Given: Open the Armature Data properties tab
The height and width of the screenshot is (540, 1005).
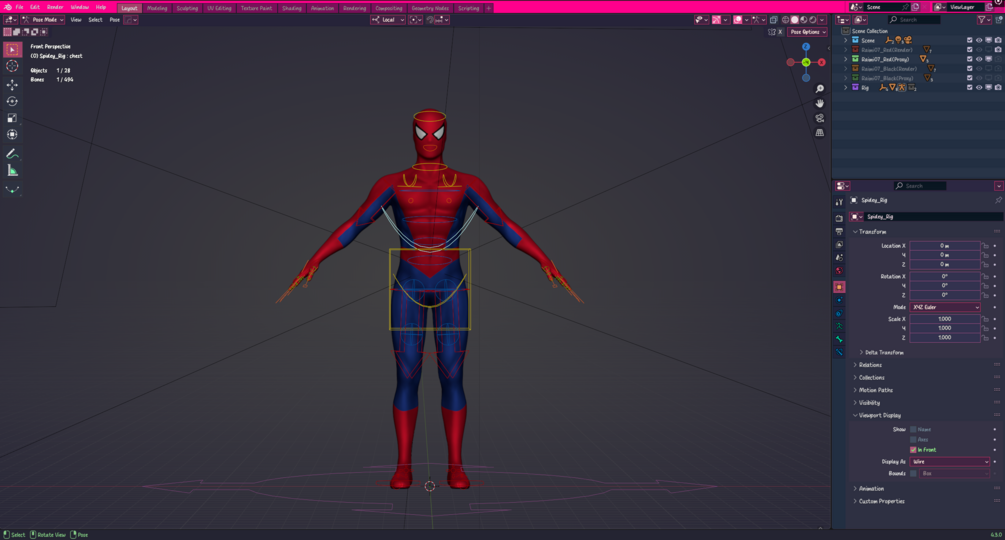Looking at the screenshot, I should coord(839,326).
